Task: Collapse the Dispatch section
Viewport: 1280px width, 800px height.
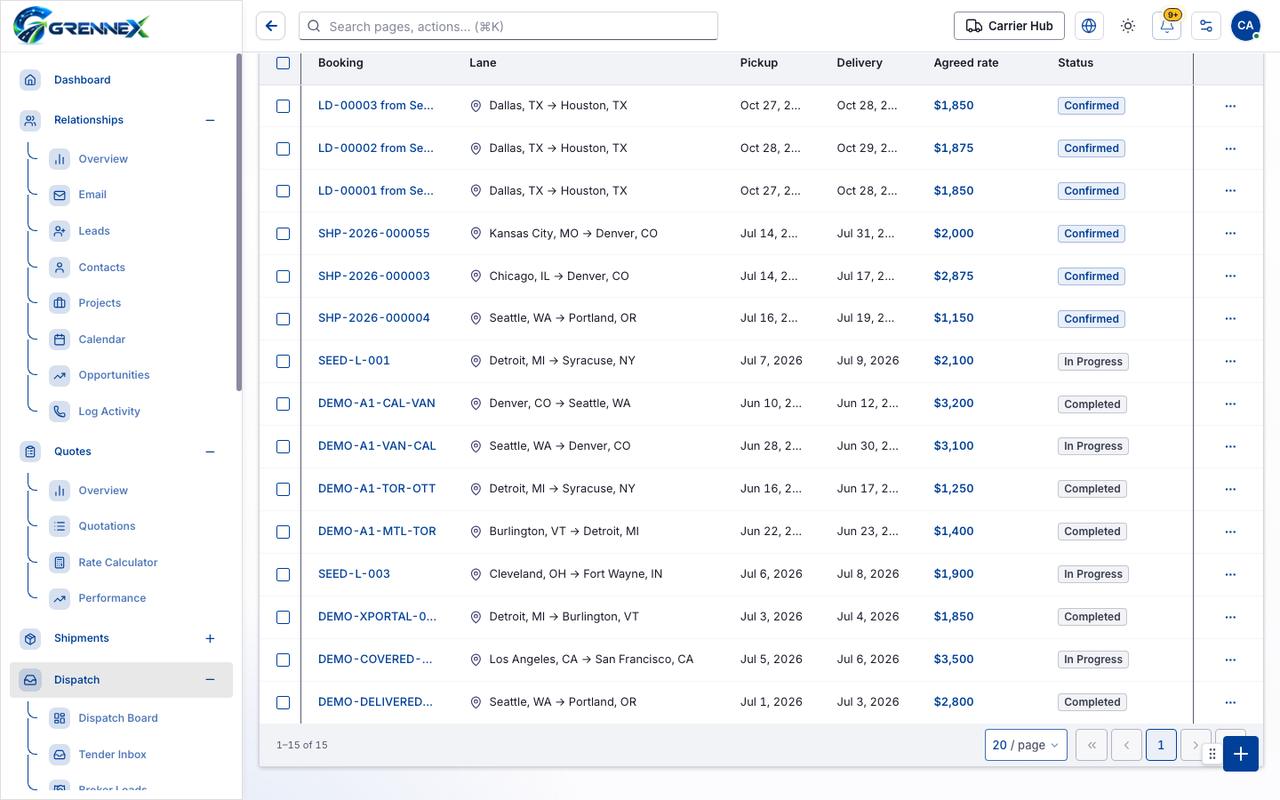Action: (x=210, y=680)
